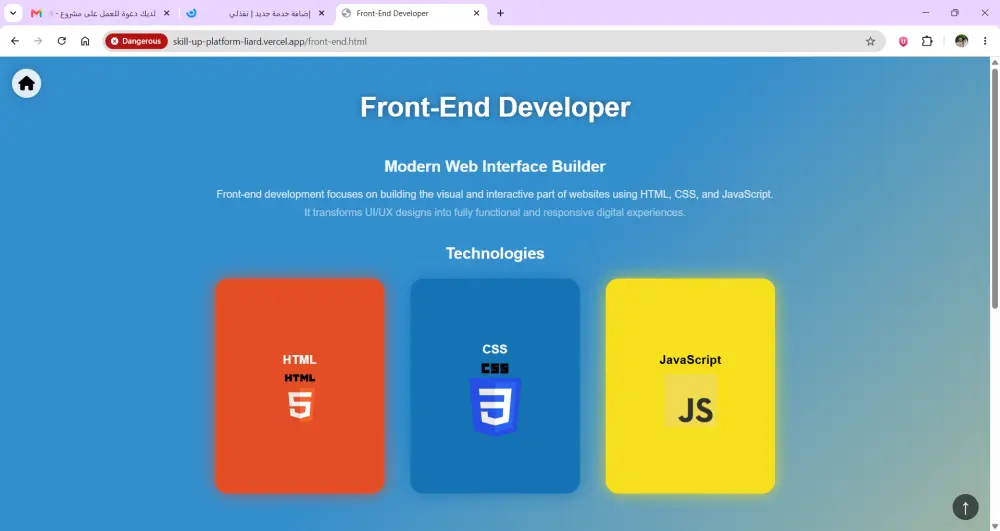Close the Front-End Developer tab
This screenshot has height=531, width=1000.
[476, 13]
